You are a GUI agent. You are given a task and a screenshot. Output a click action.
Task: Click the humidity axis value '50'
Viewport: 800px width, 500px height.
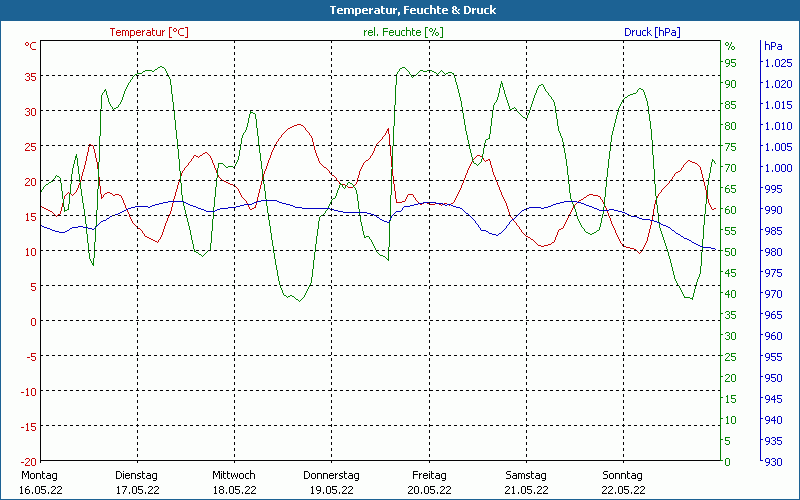click(731, 252)
